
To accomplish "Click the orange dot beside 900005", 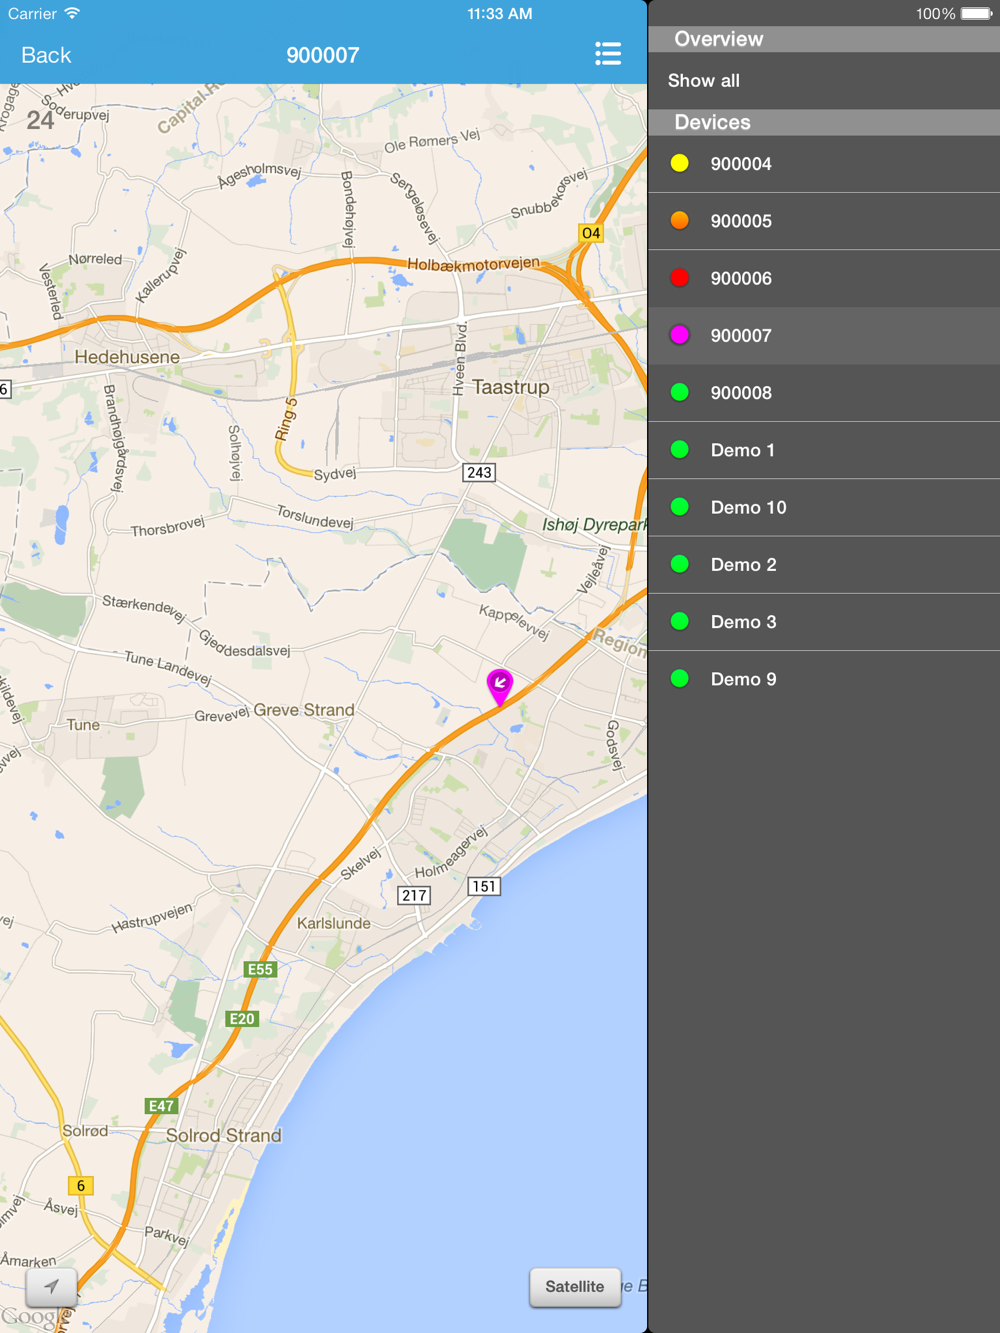I will (680, 221).
